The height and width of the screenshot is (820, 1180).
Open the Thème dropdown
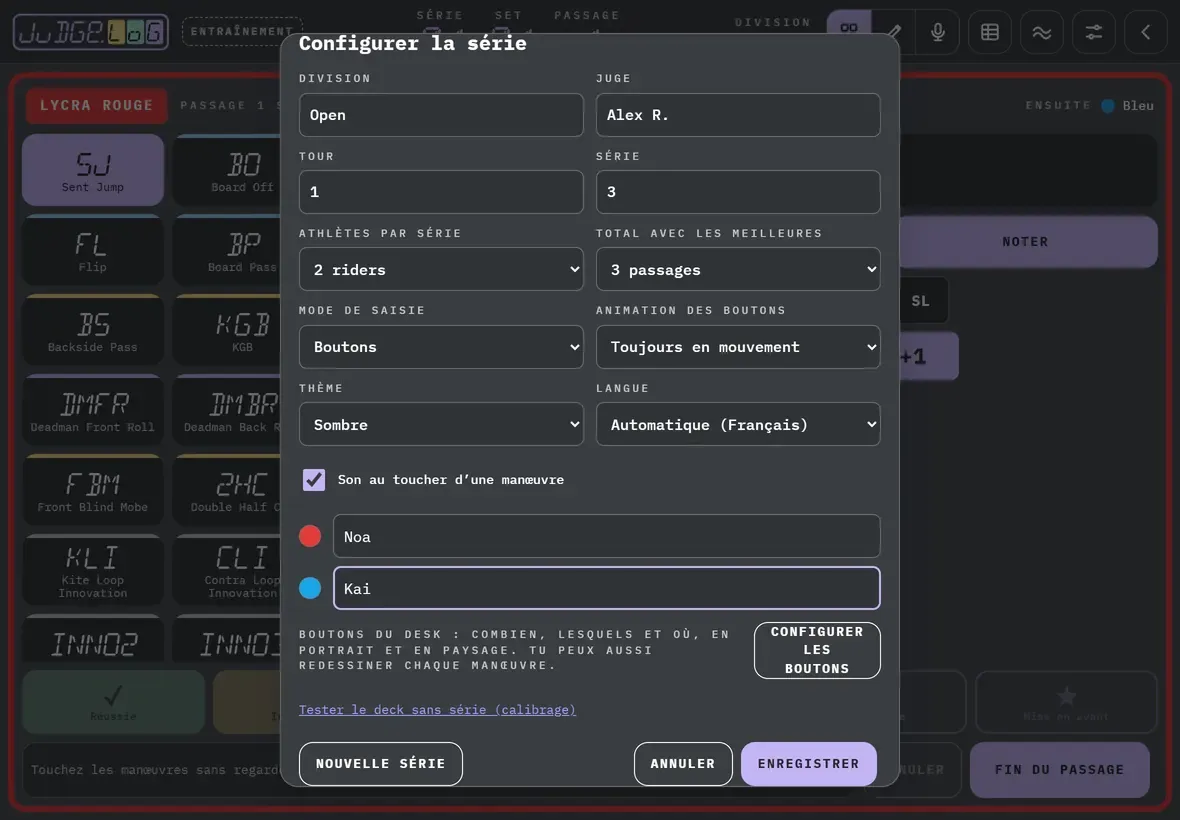[441, 424]
